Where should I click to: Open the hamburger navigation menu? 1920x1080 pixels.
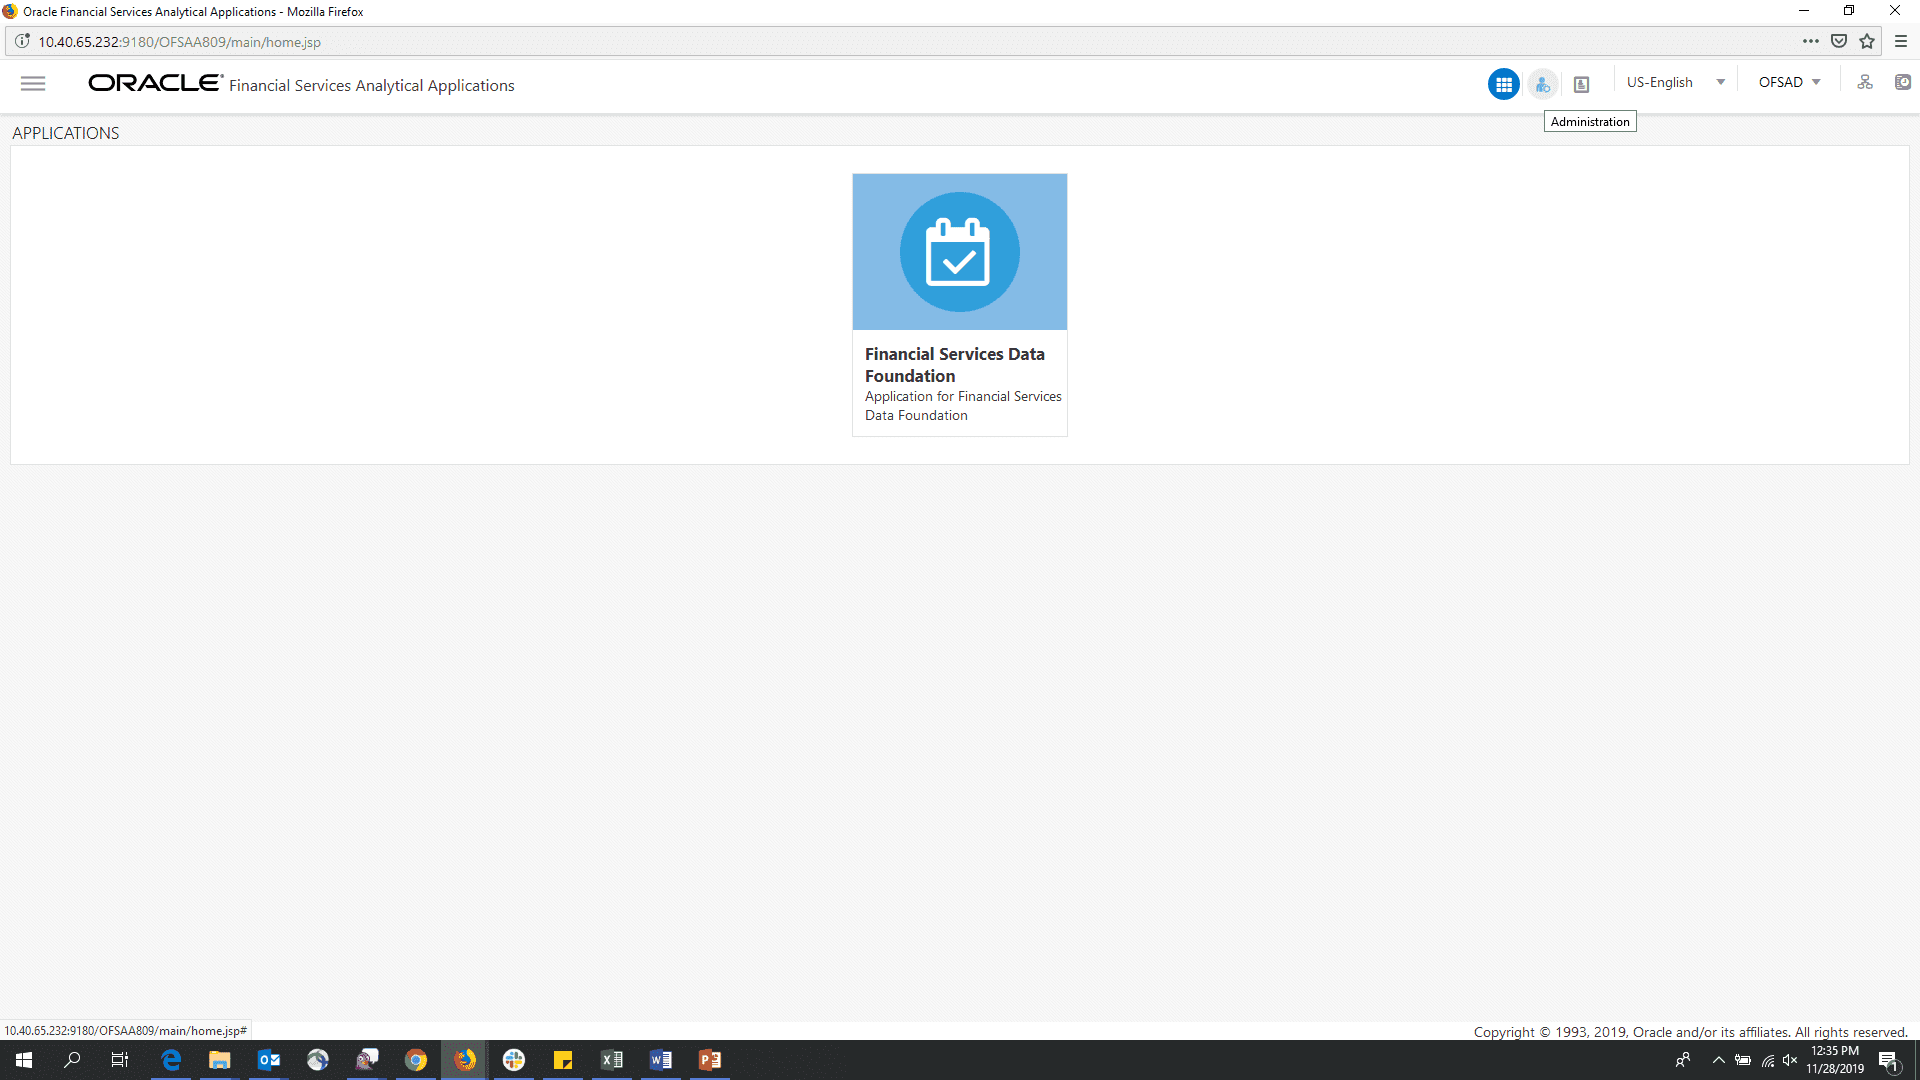pos(33,84)
